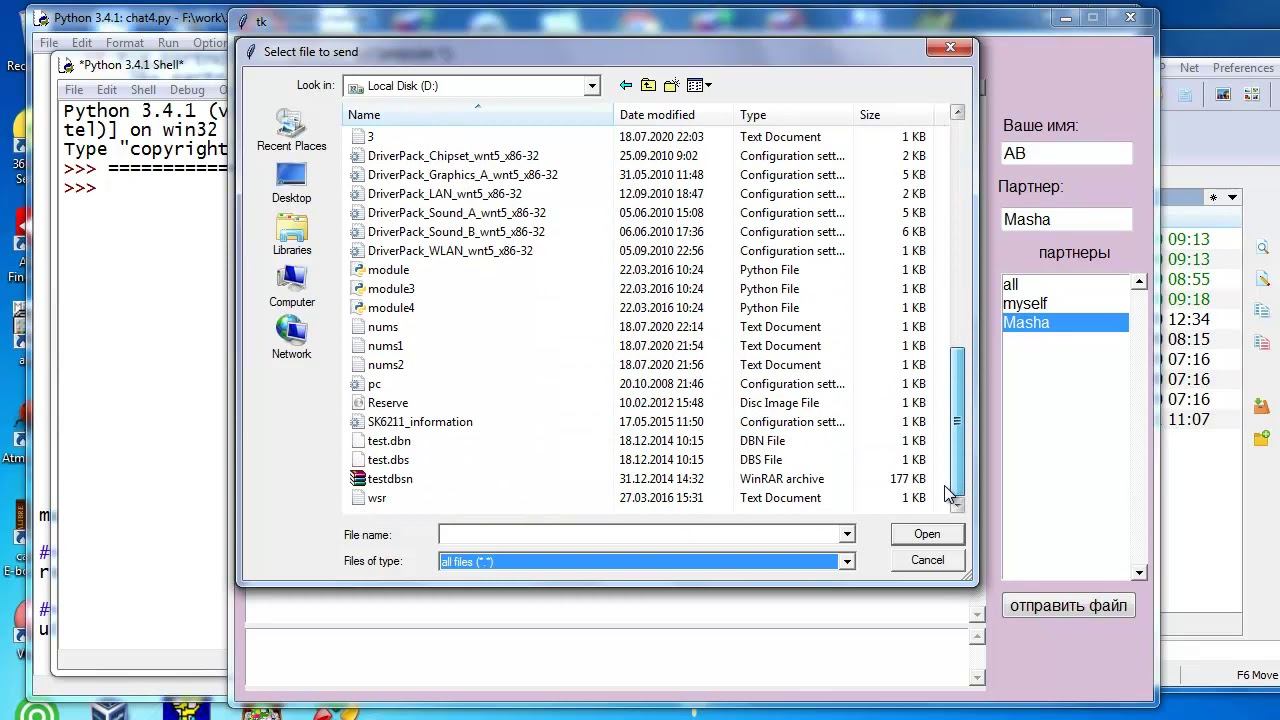
Task: Click file list scrollbar up arrow
Action: click(x=957, y=113)
